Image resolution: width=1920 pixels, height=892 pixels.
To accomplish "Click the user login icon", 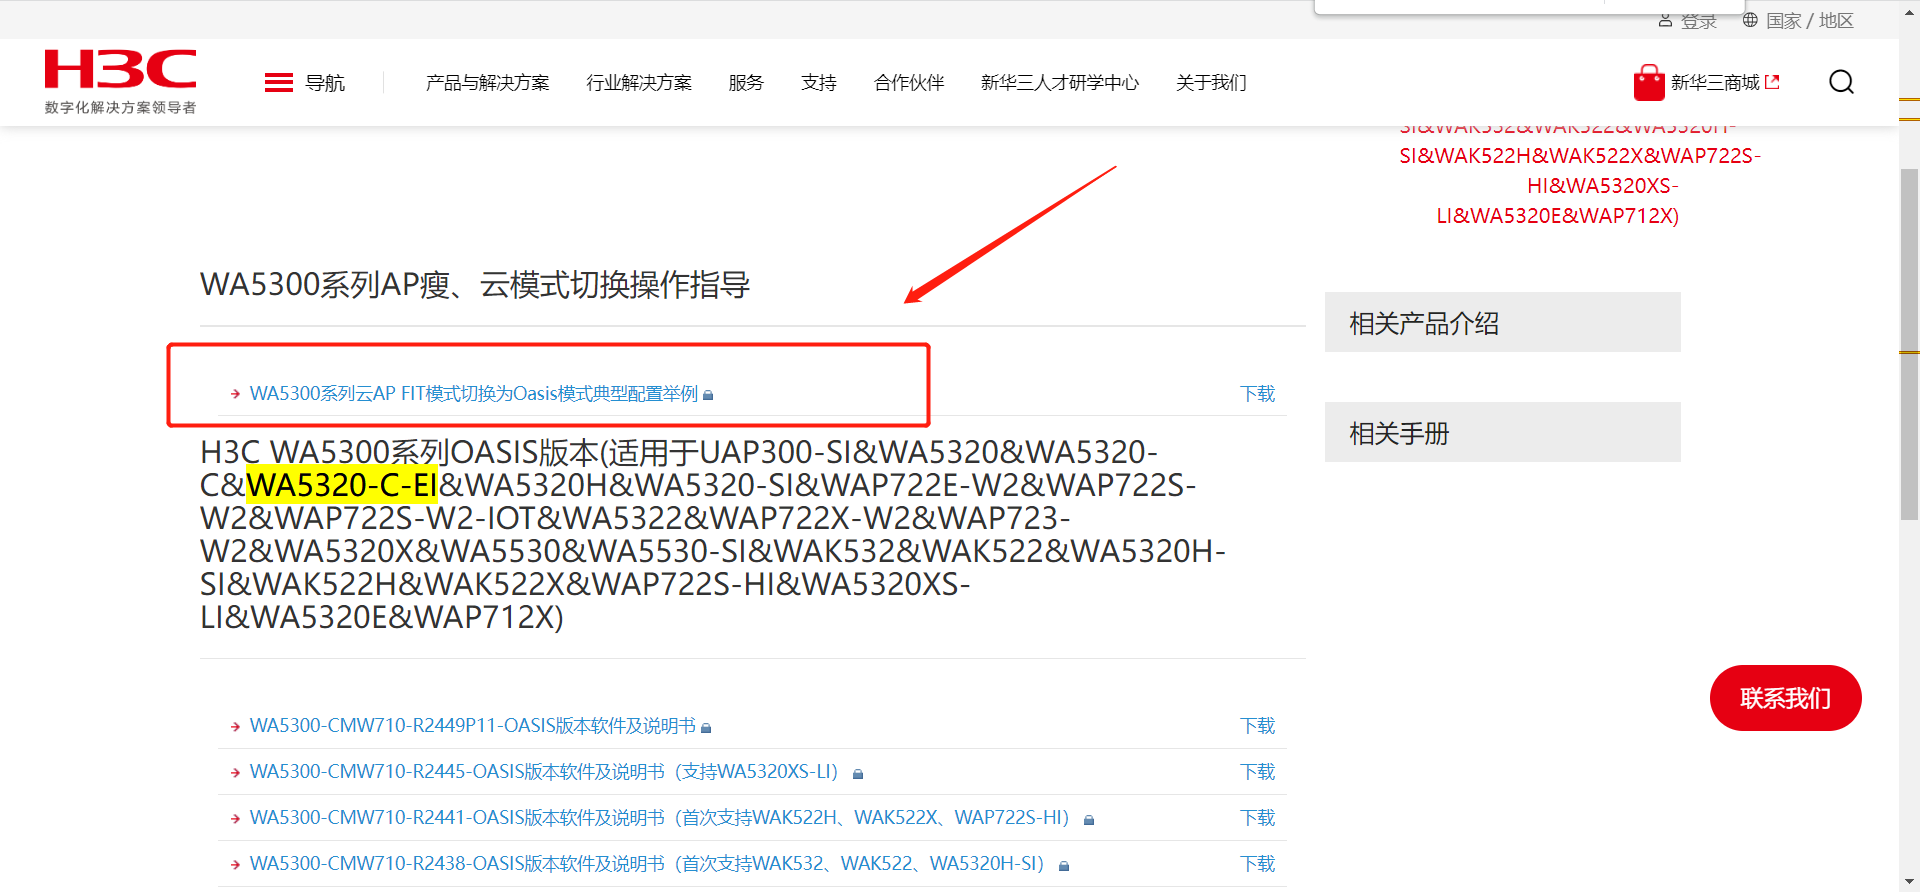I will tap(1665, 20).
